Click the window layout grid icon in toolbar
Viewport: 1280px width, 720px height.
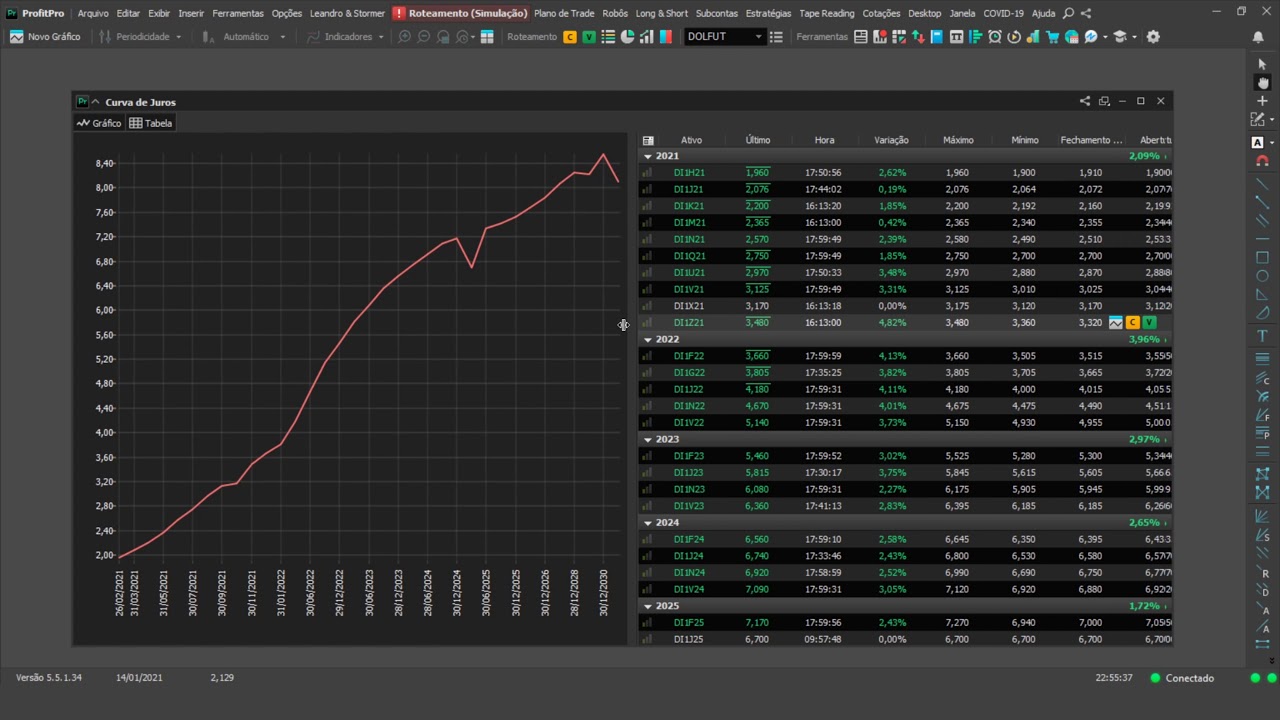[487, 36]
